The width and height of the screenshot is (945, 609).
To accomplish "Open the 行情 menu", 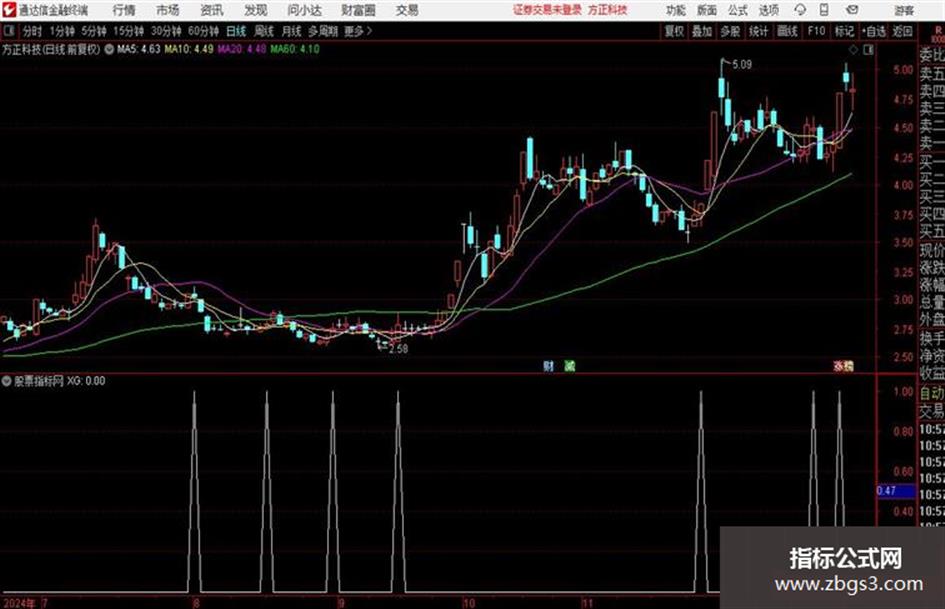I will (124, 10).
